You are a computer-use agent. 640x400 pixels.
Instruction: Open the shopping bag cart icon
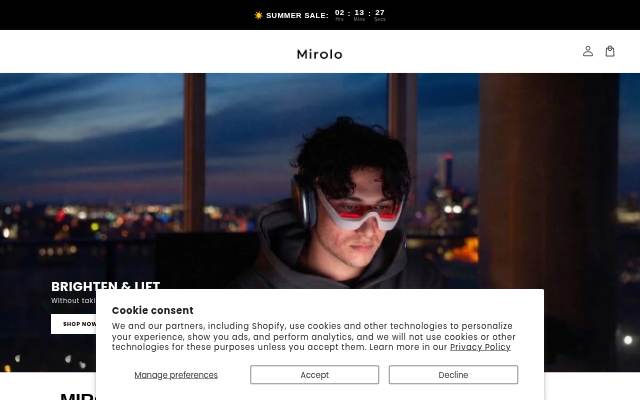610,51
